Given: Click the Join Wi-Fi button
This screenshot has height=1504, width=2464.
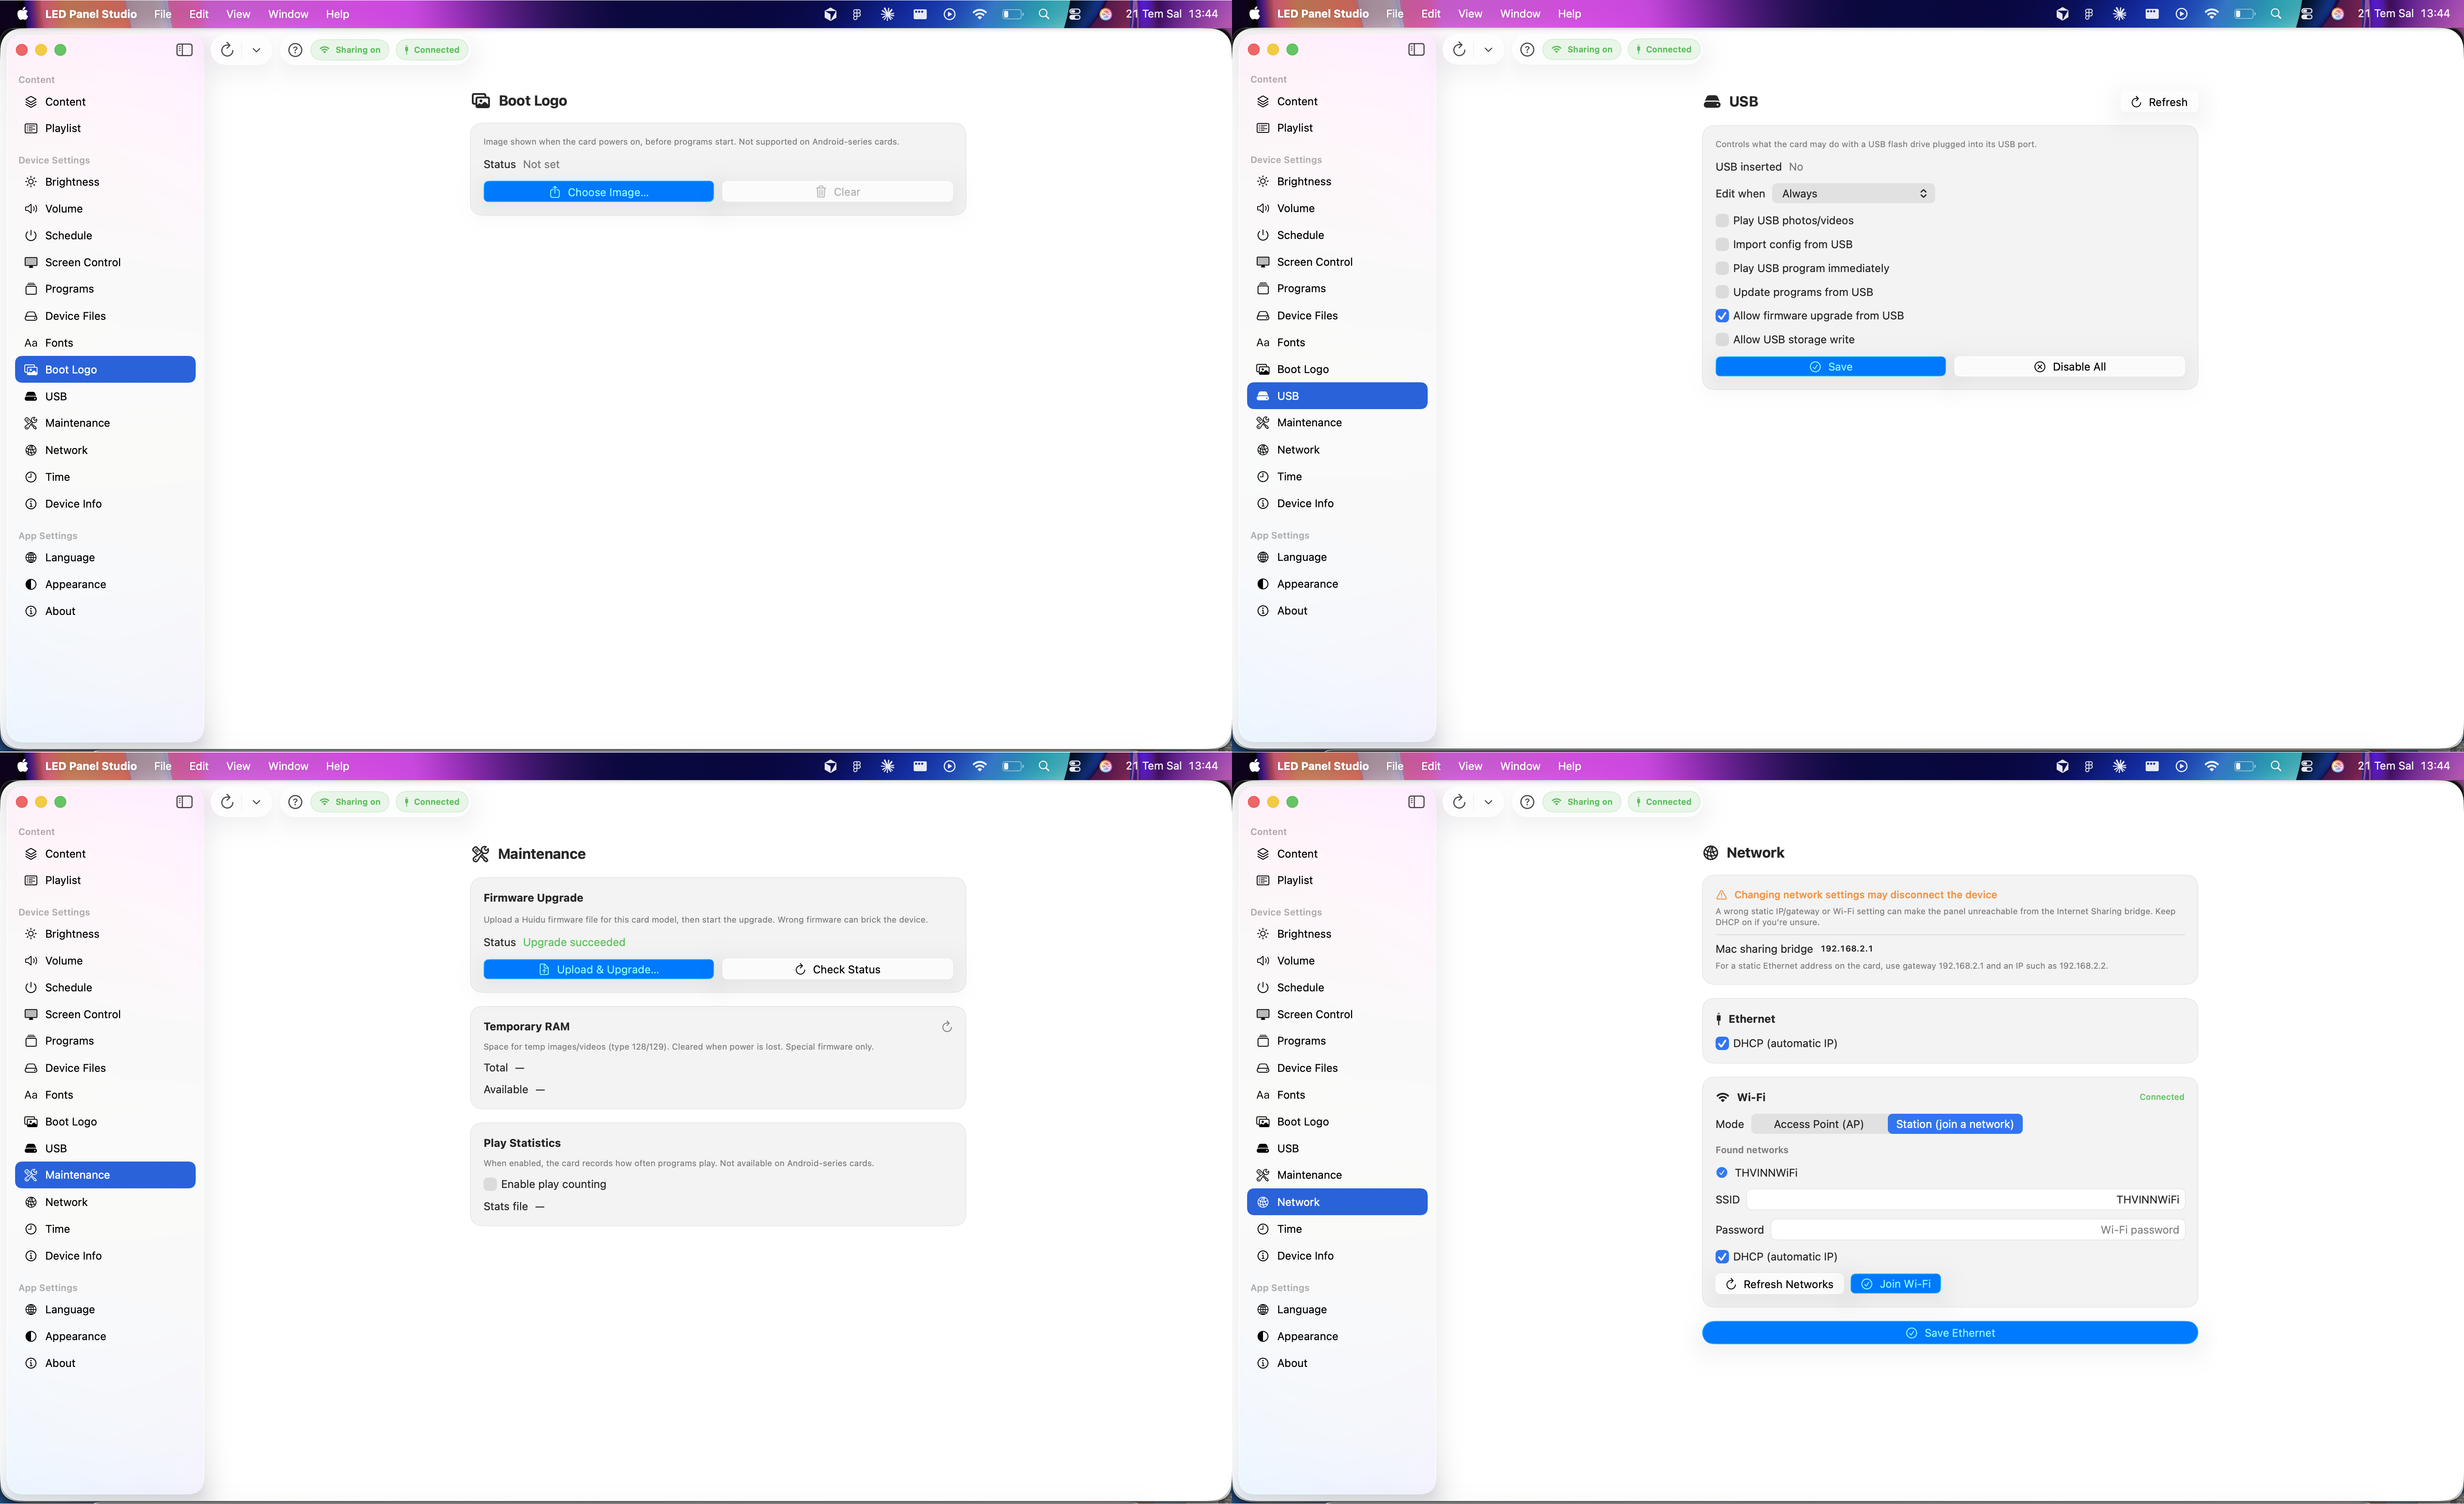Looking at the screenshot, I should [x=1895, y=1284].
